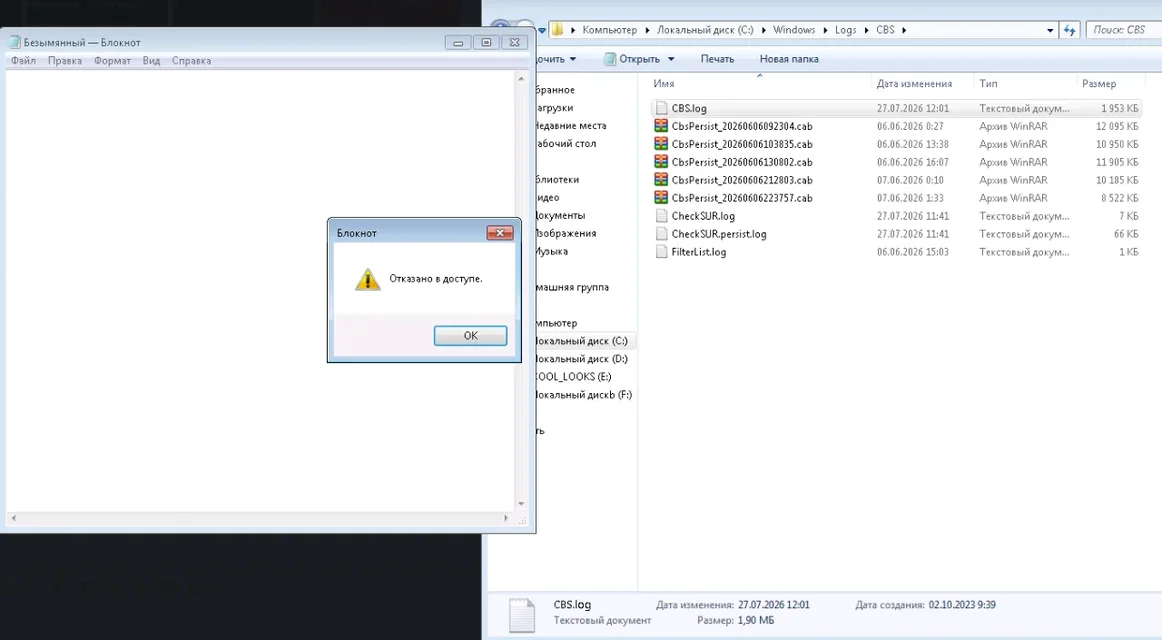The height and width of the screenshot is (640, 1162).
Task: Click the Windows breadcrumb segment
Action: [794, 30]
